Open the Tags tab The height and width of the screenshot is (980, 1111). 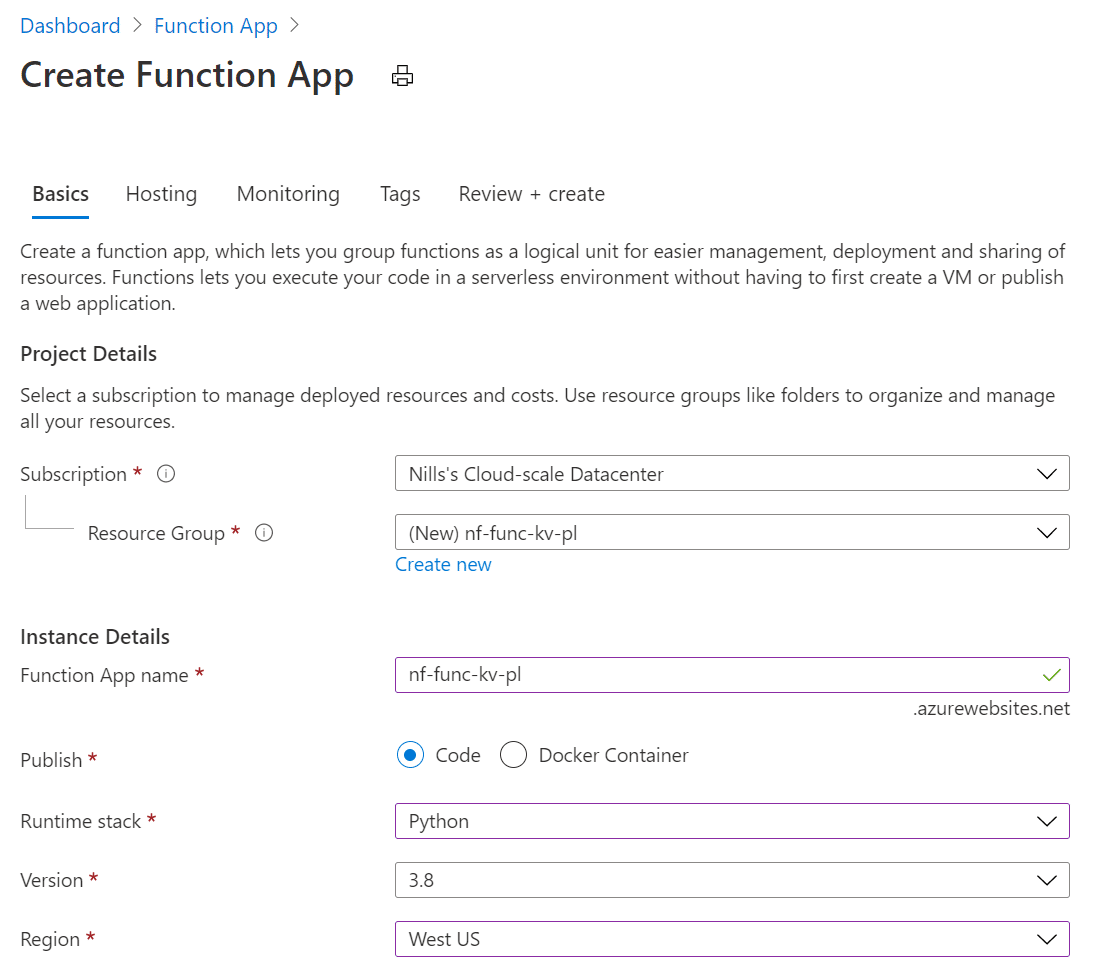399,193
